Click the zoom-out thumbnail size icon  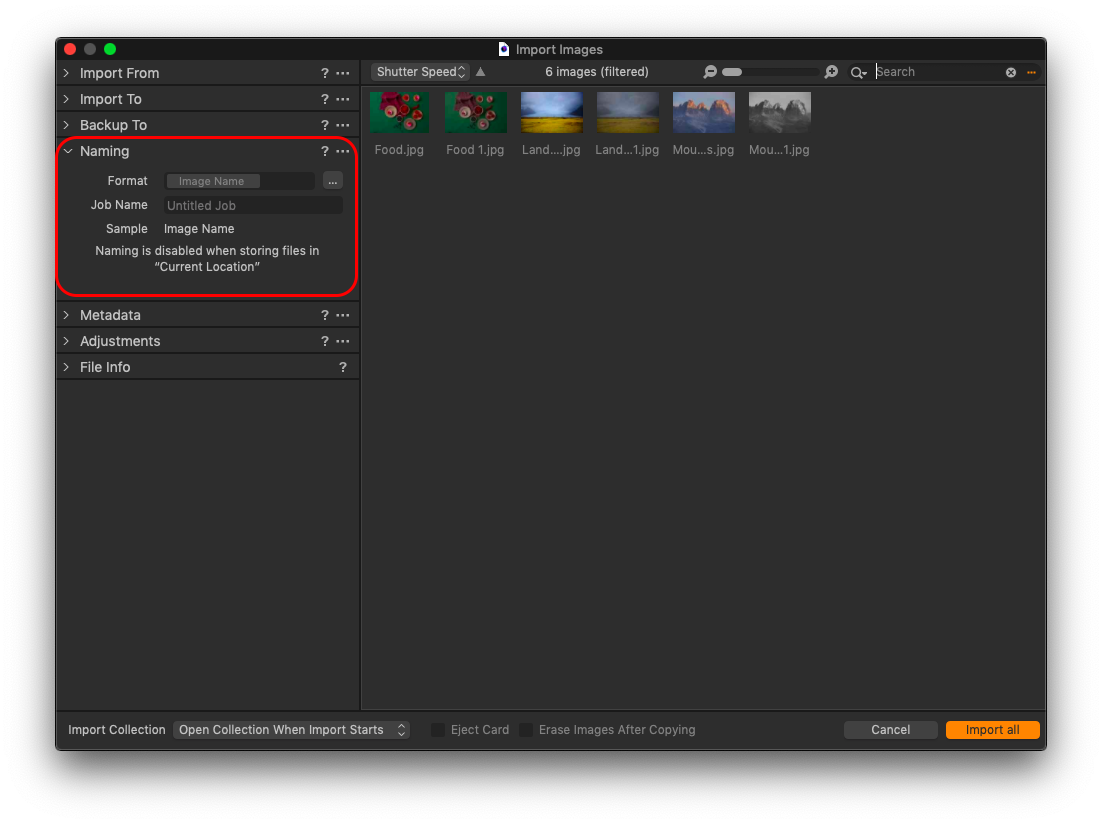710,72
